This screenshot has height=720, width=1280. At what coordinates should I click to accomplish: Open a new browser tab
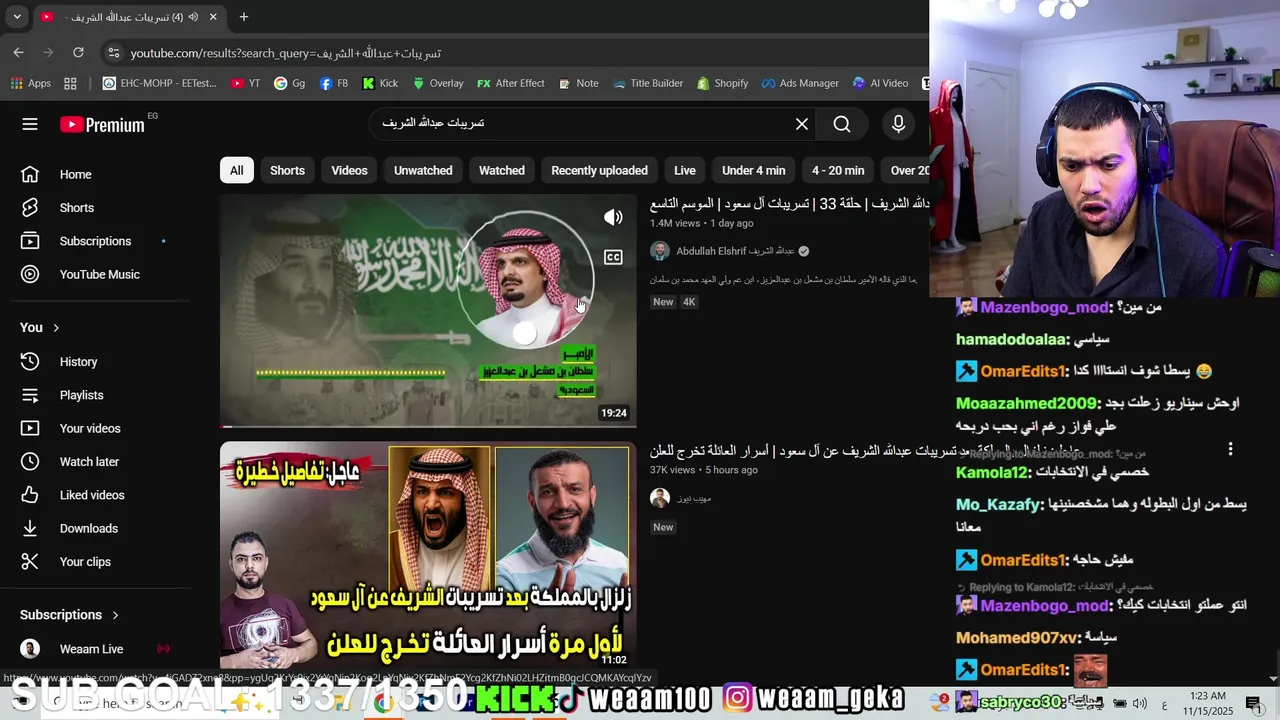click(244, 17)
